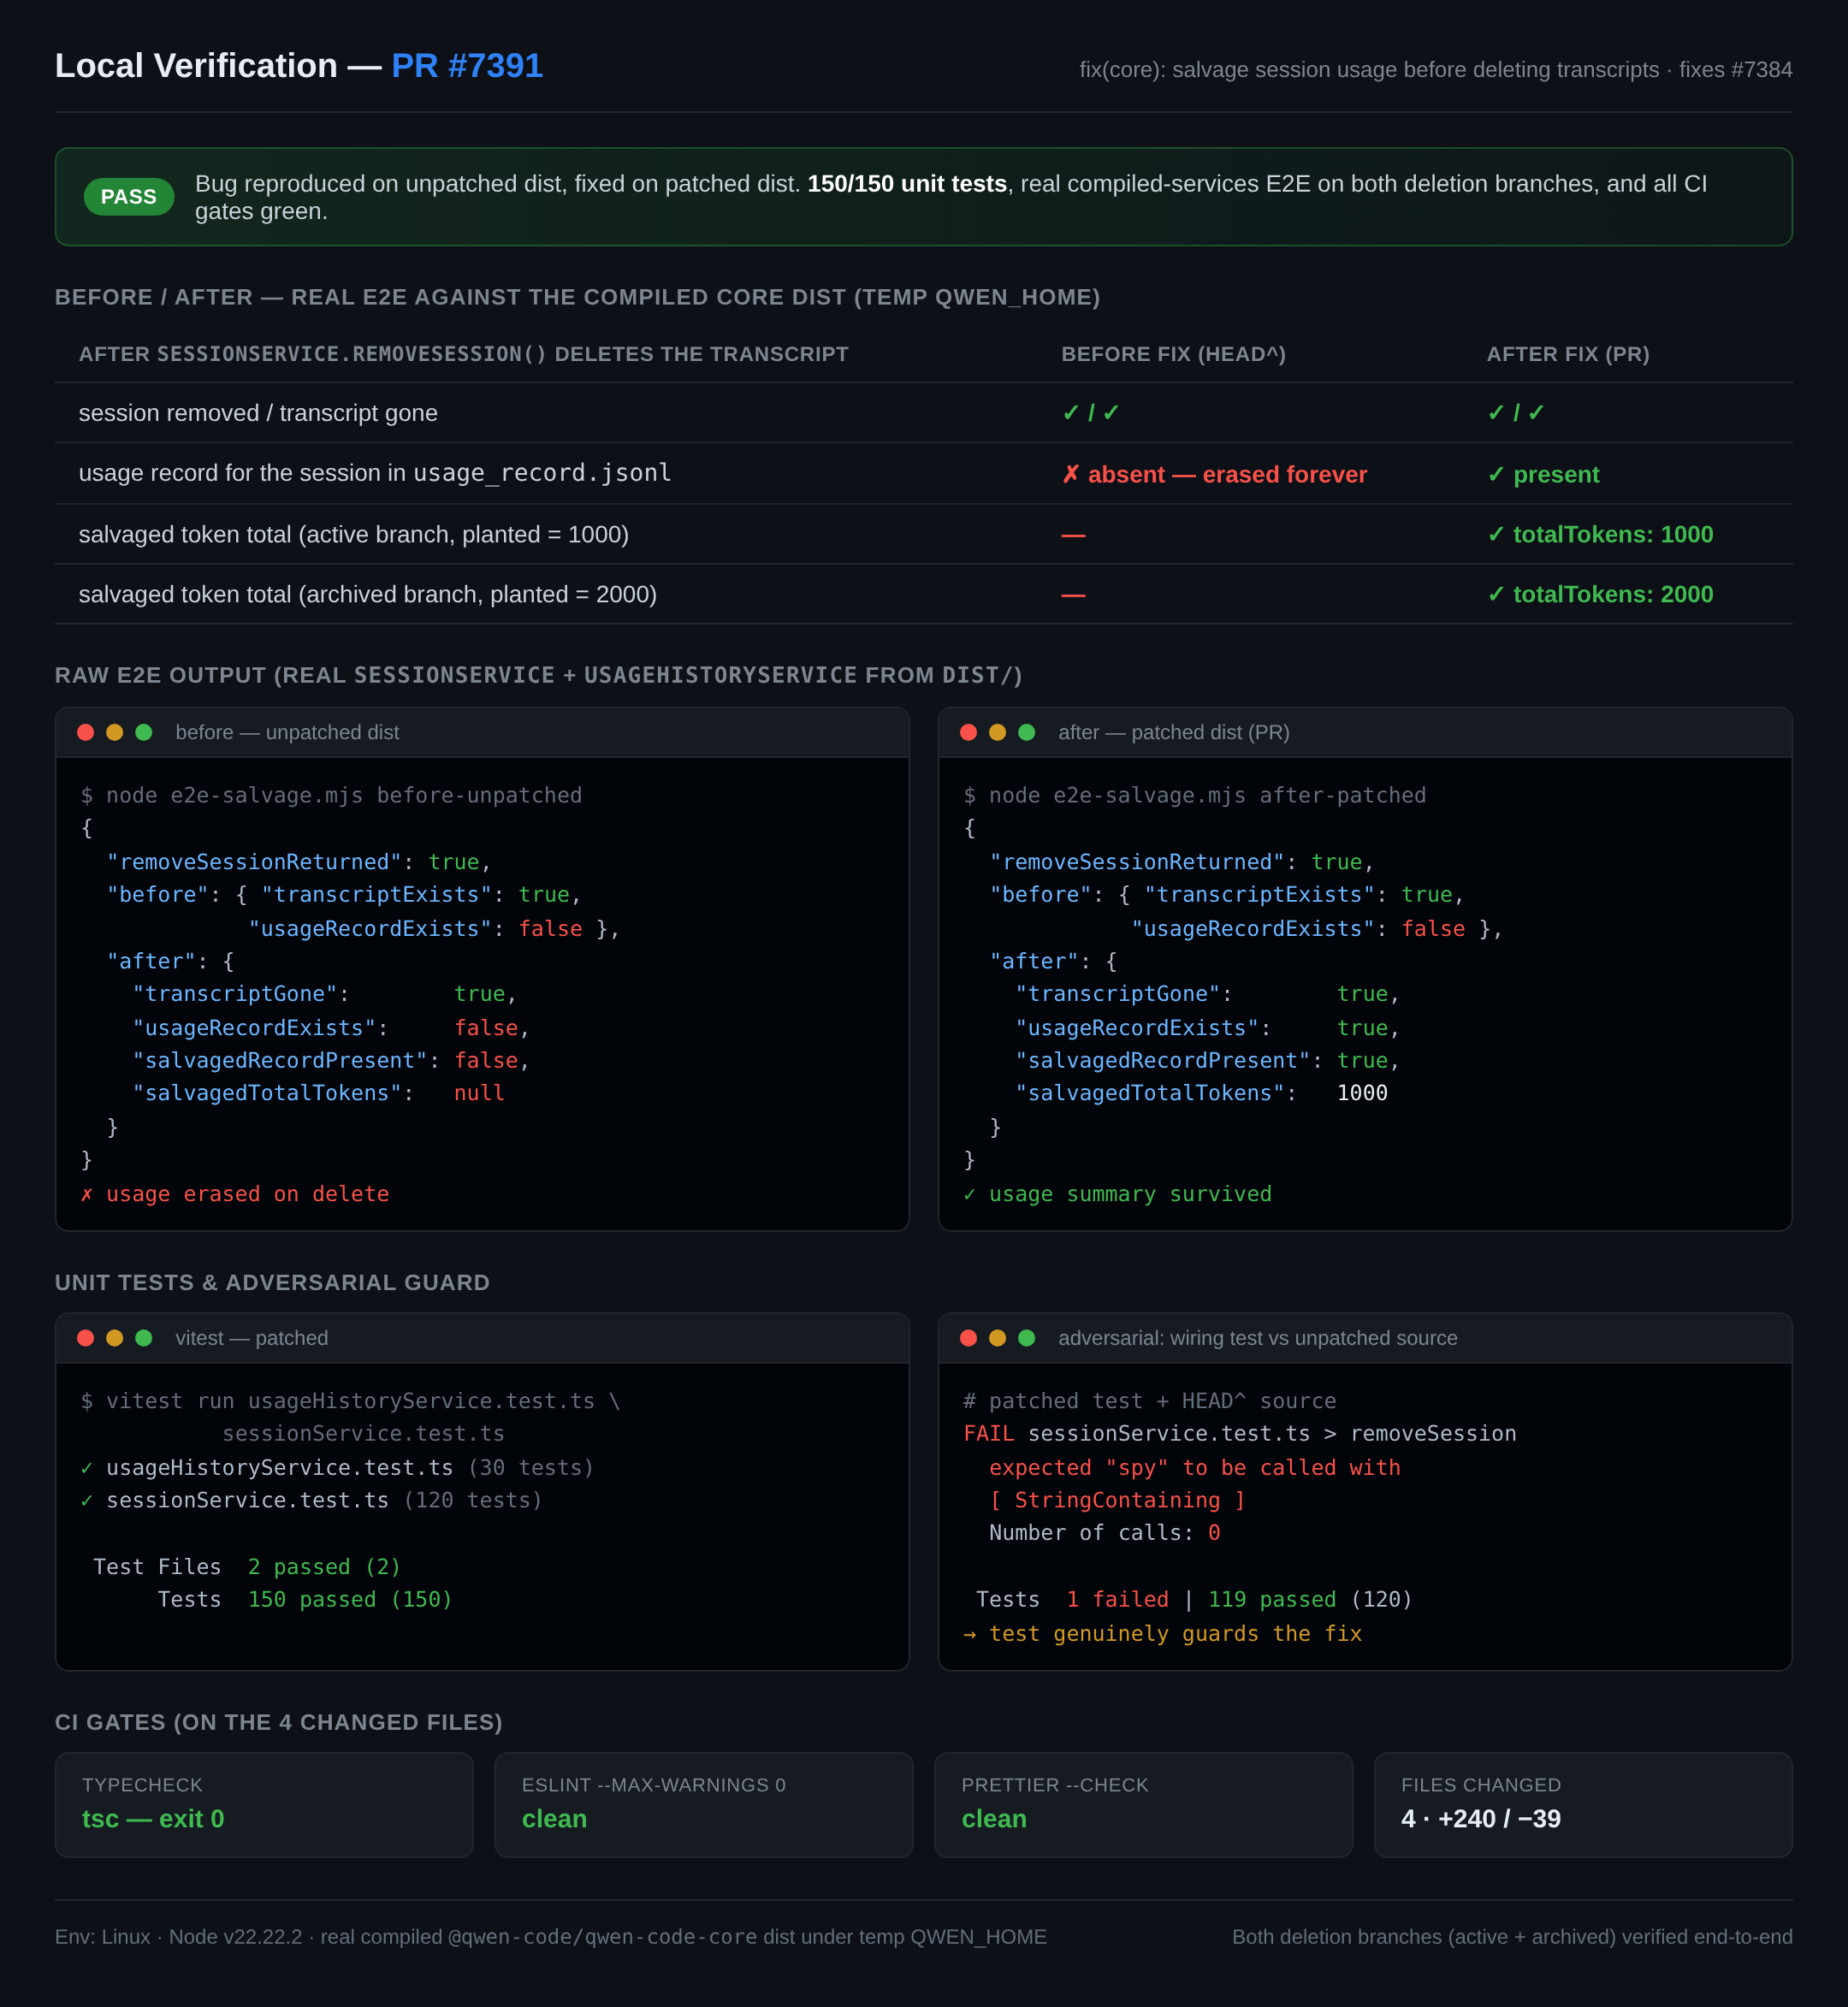This screenshot has width=1848, height=2007.
Task: Click the PRETTIER --CHECK card
Action: point(1144,1805)
